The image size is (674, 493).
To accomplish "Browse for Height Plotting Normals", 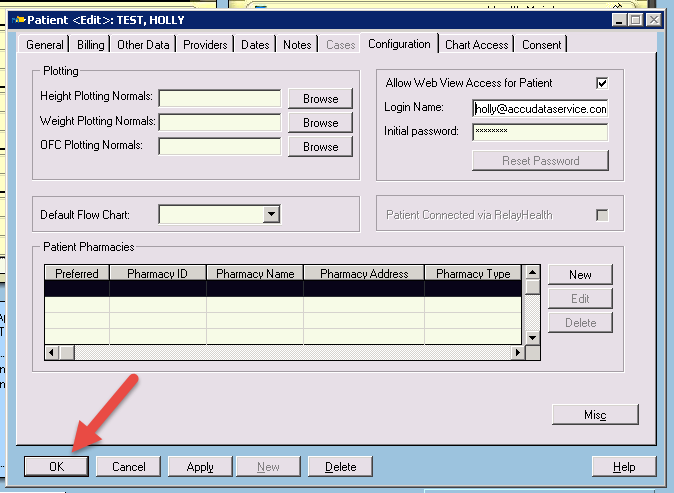I will coord(320,98).
